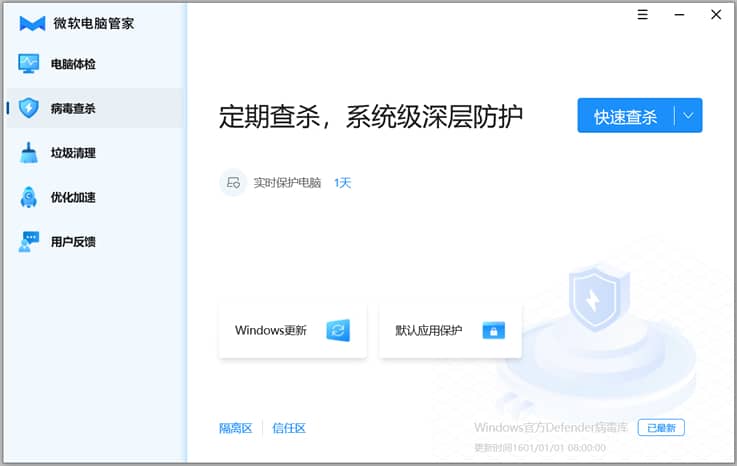The image size is (737, 466).
Task: Open the 默认应用保护 card text
Action: coord(429,331)
